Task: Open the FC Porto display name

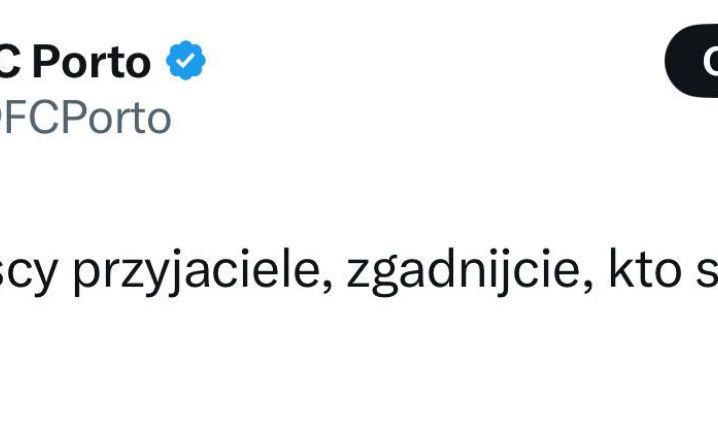Action: pos(90,62)
